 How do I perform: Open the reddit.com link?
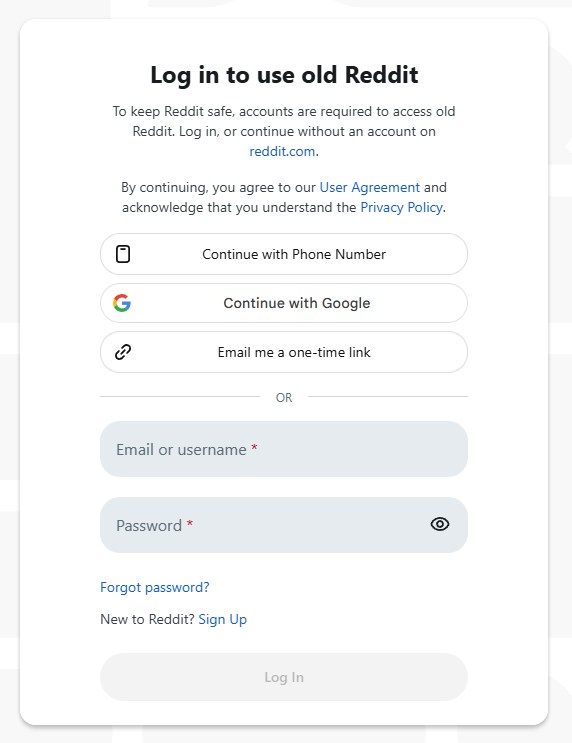tap(282, 151)
